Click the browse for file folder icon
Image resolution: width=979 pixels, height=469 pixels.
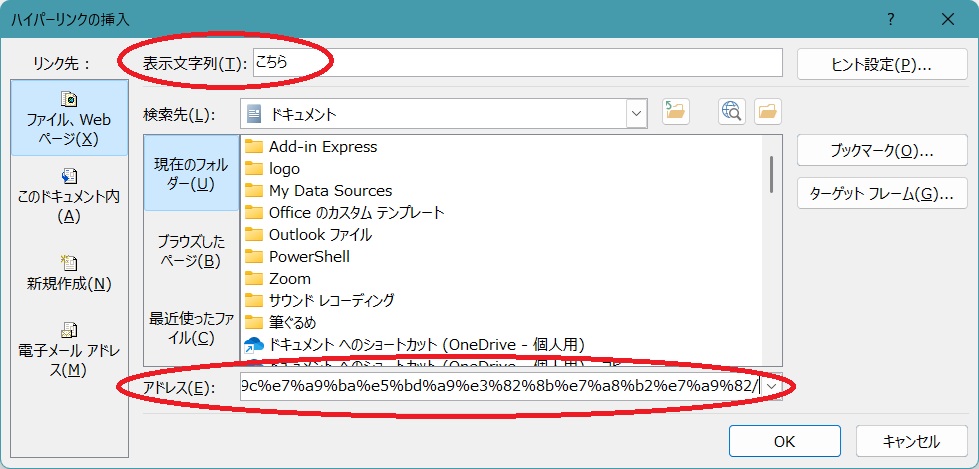(x=768, y=113)
